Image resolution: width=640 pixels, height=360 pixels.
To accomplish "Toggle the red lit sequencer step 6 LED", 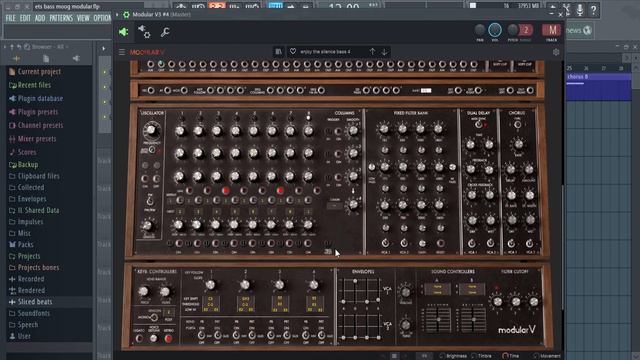I will [x=280, y=191].
